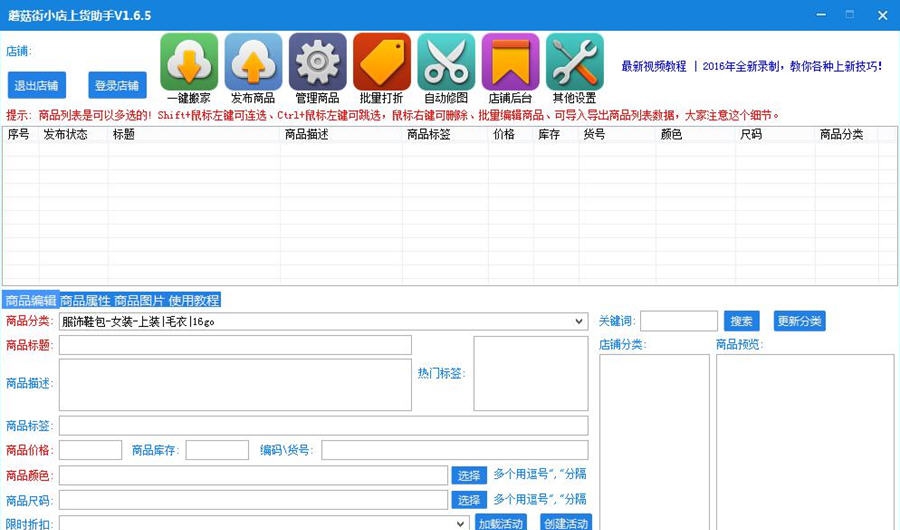The width and height of the screenshot is (900, 530).
Task: Focus the 商品库存 input field
Action: (x=217, y=450)
